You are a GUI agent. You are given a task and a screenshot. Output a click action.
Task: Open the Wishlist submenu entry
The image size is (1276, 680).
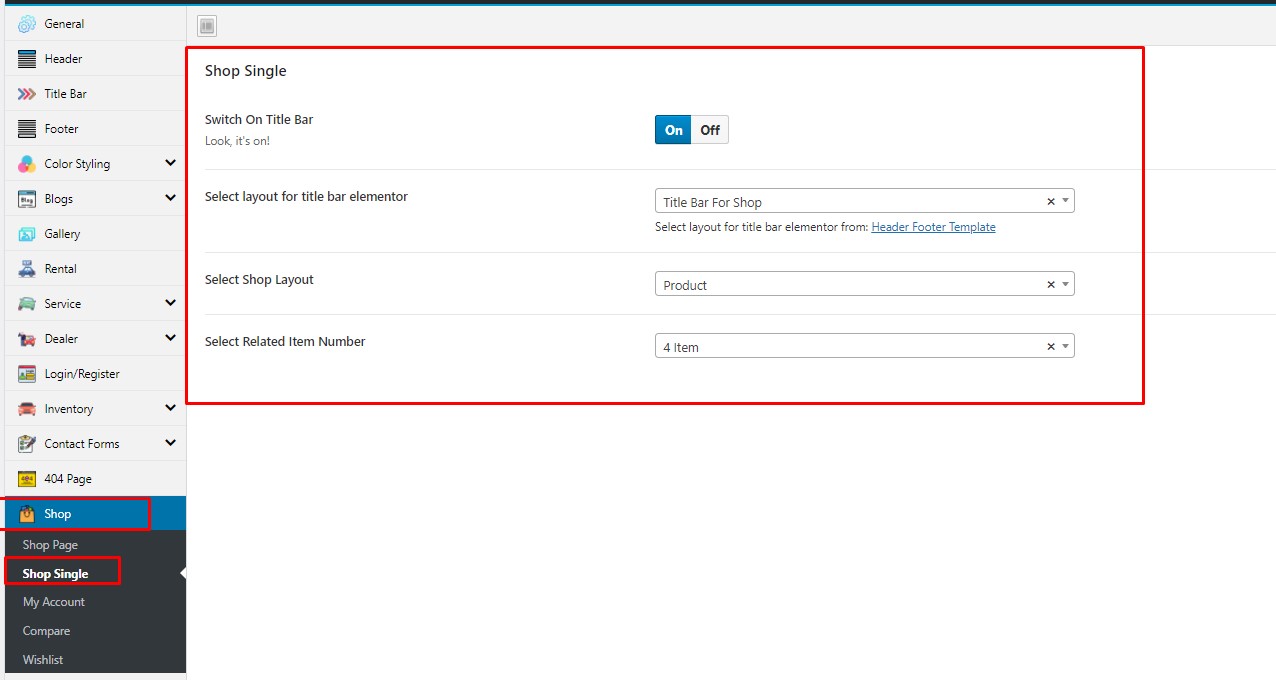[x=43, y=660]
